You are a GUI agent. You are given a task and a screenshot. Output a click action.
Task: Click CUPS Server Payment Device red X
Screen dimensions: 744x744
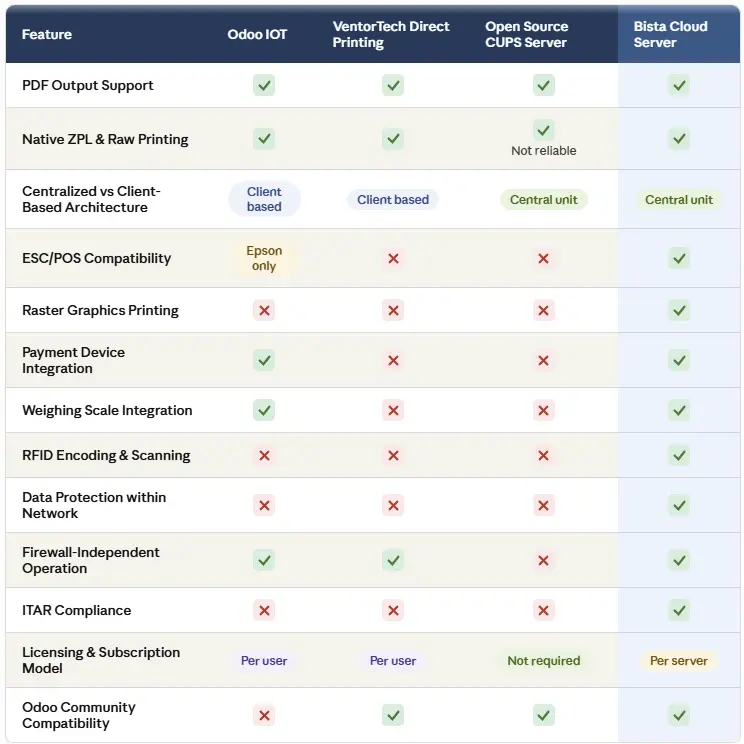click(x=543, y=360)
